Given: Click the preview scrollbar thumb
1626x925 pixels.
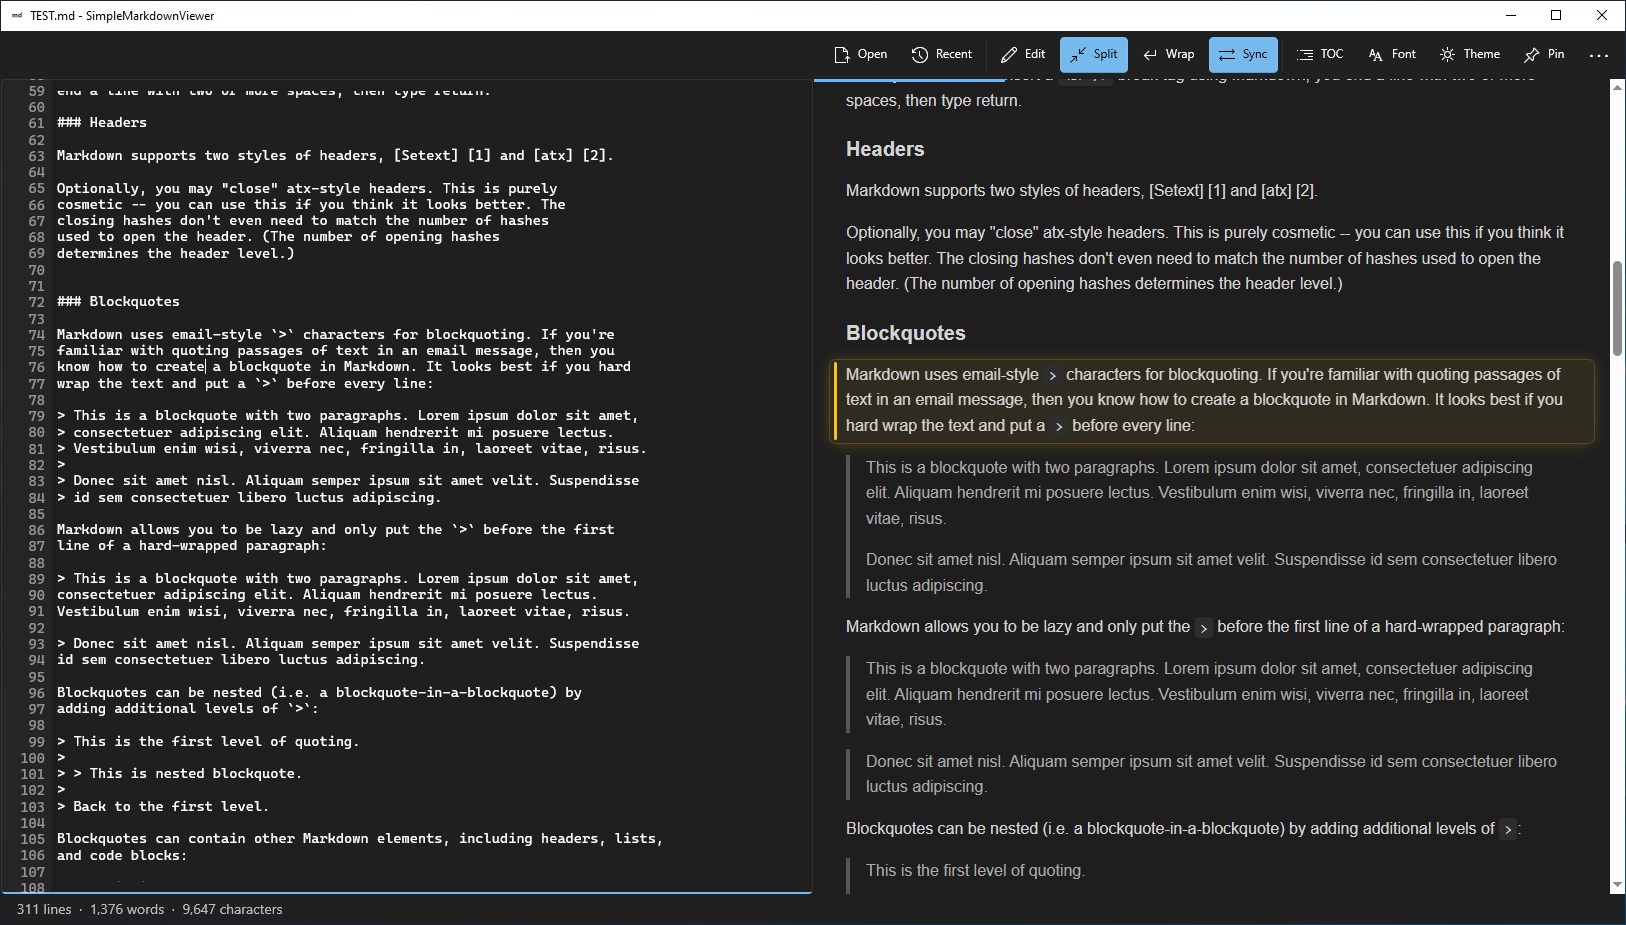Looking at the screenshot, I should coord(1617,308).
